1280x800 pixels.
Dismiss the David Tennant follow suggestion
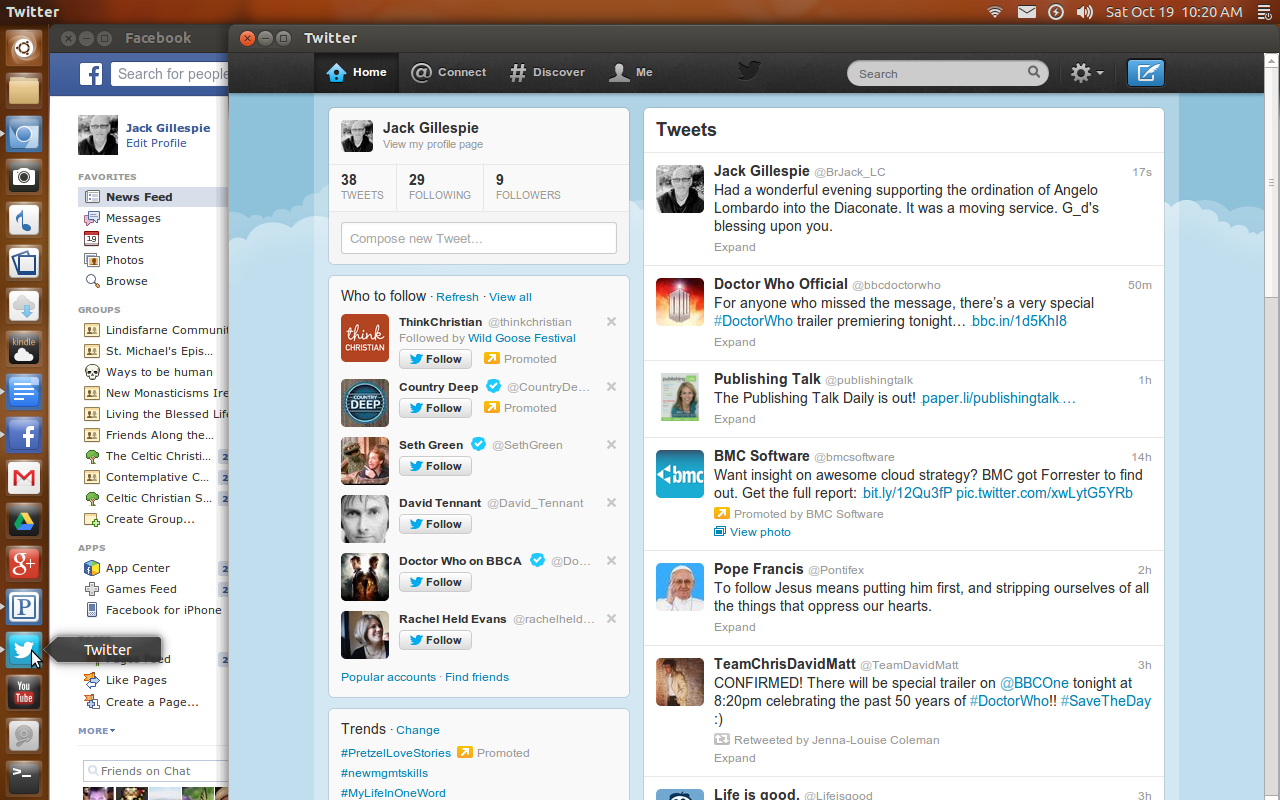tap(611, 503)
